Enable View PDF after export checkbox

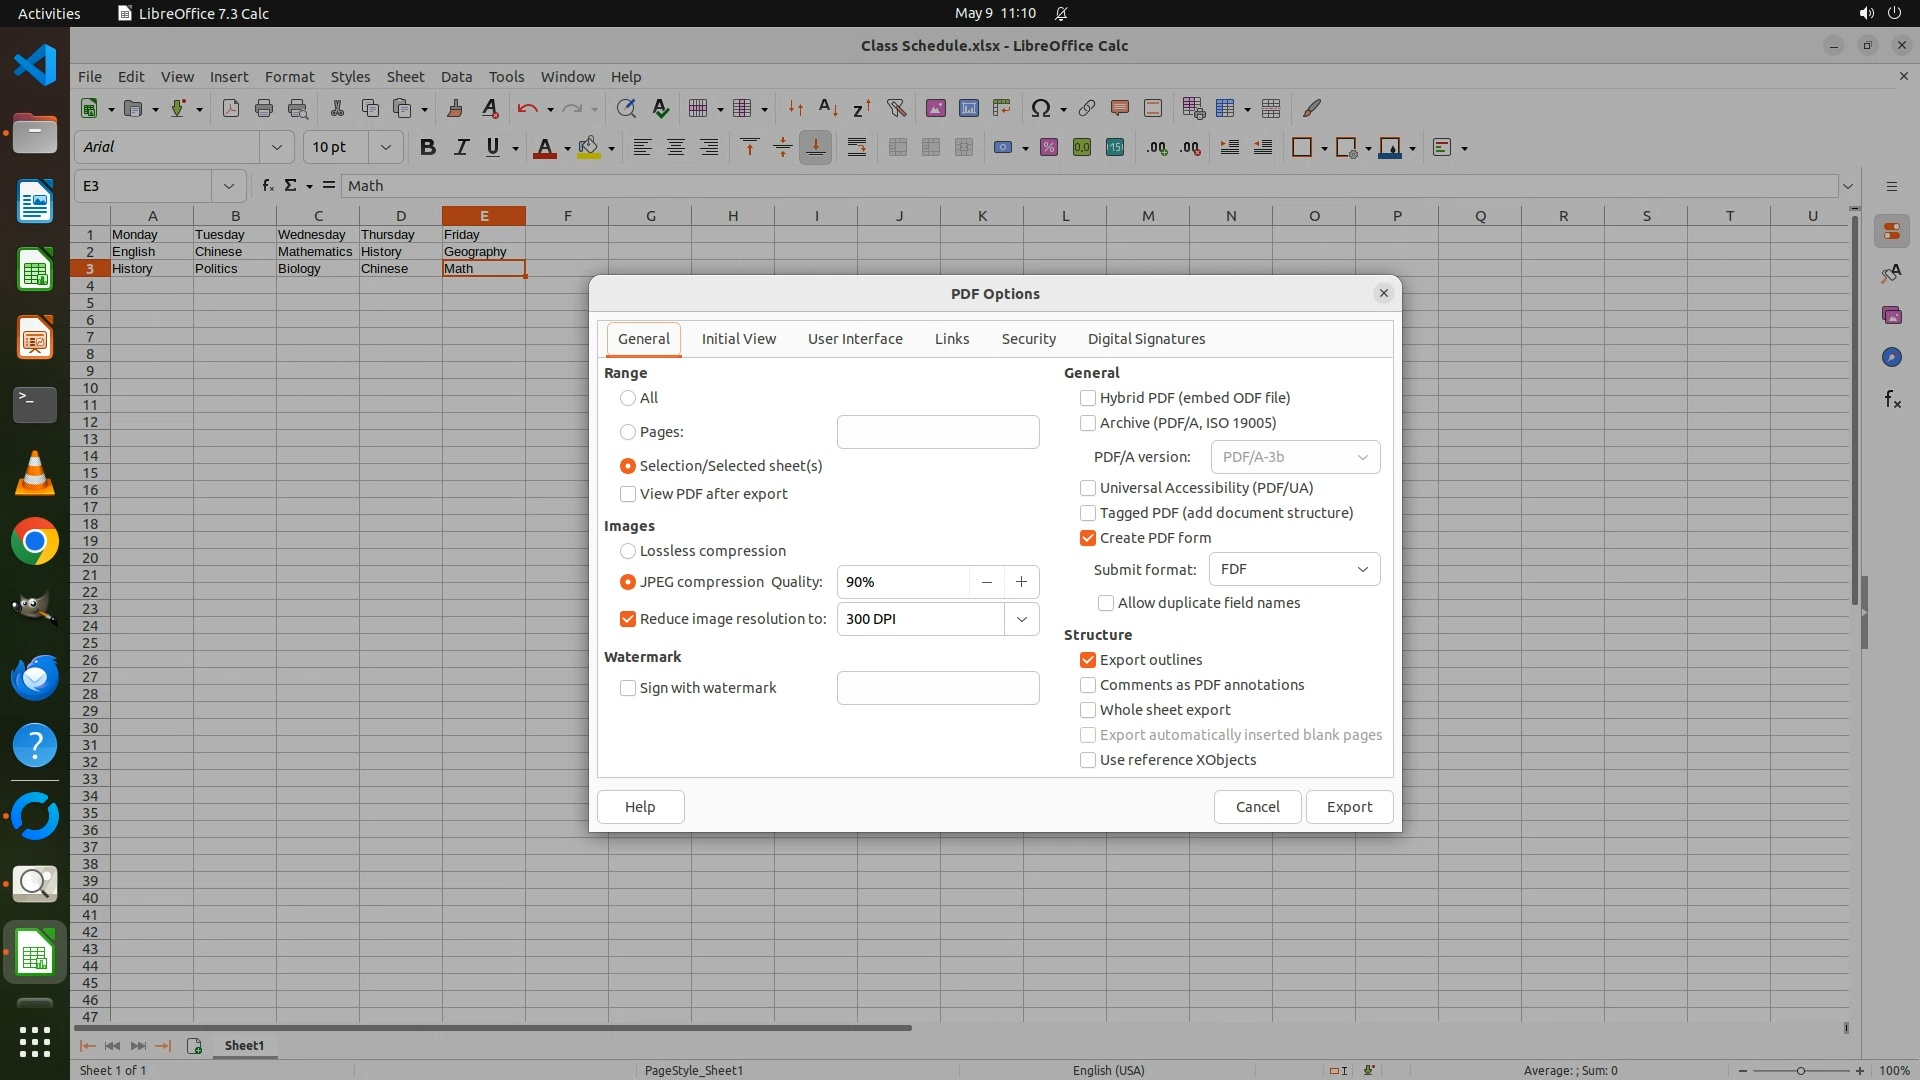coord(628,494)
